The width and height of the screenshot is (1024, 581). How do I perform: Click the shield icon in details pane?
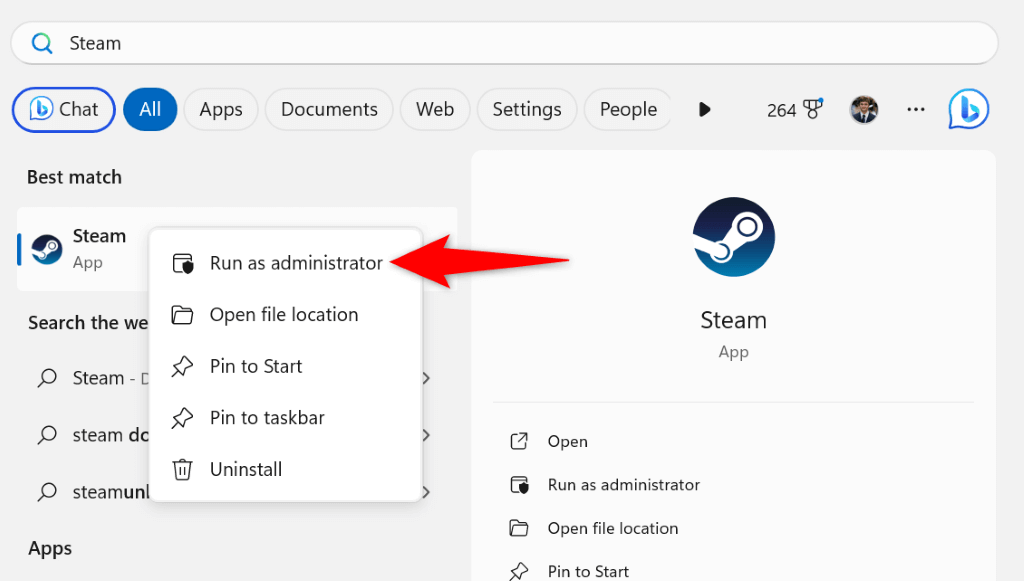(519, 485)
